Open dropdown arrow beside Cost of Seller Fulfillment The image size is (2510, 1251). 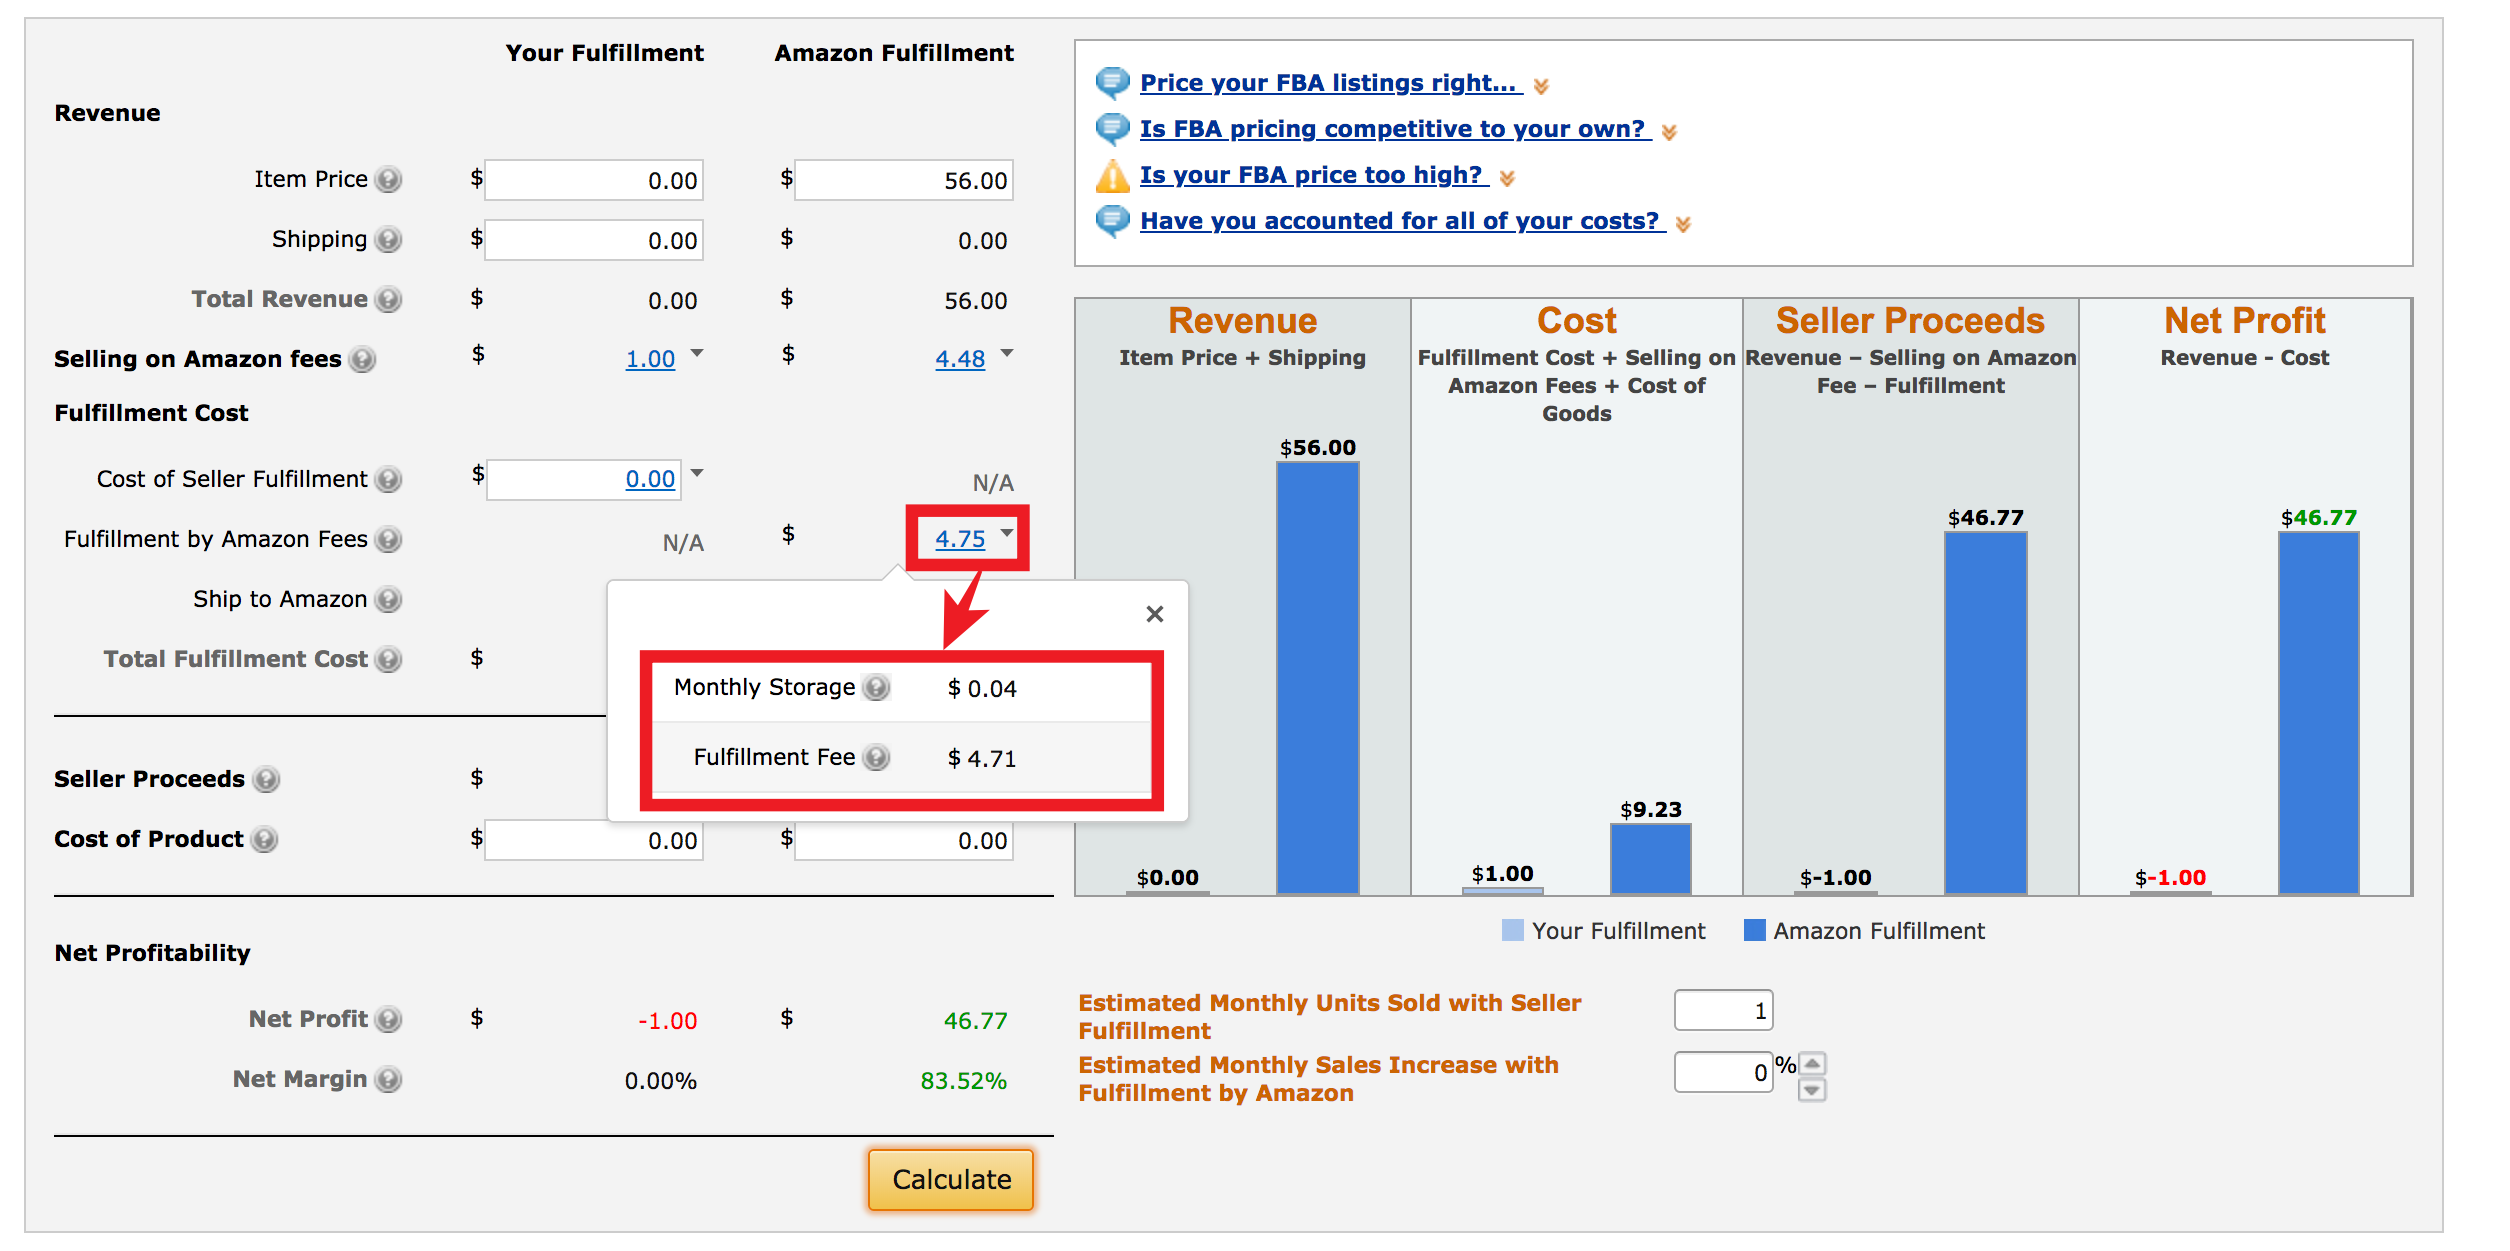(x=697, y=473)
